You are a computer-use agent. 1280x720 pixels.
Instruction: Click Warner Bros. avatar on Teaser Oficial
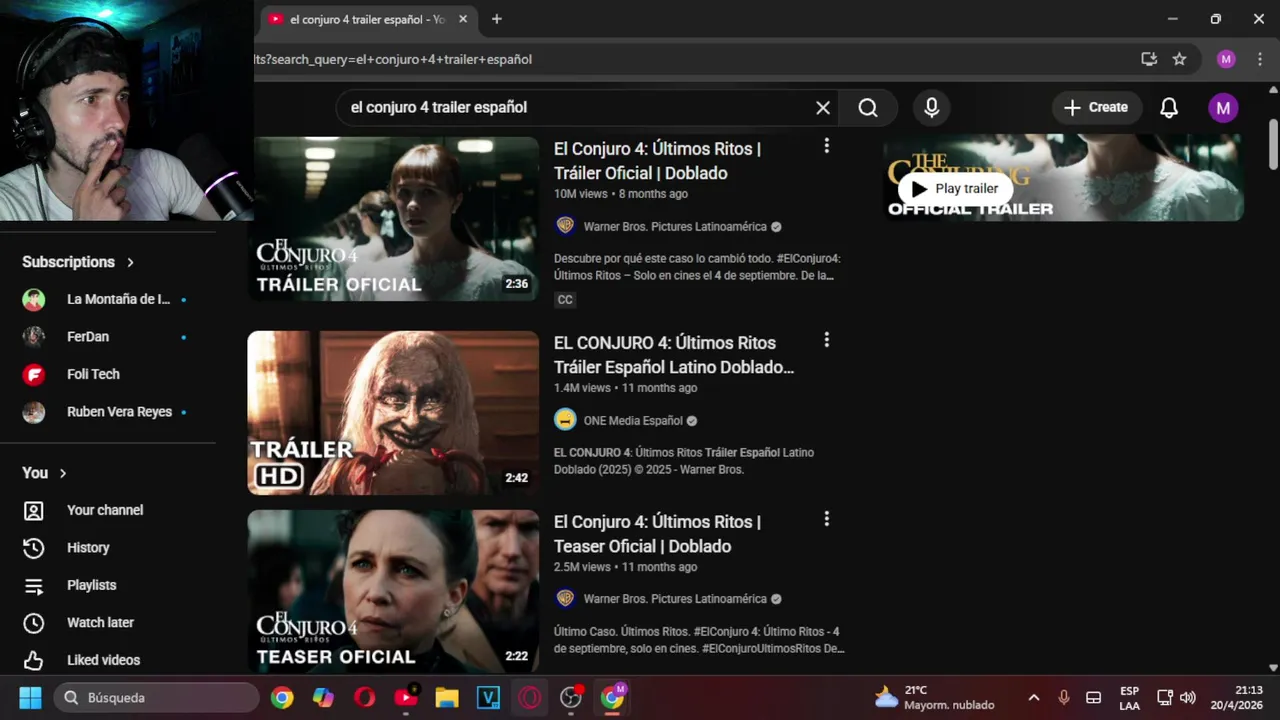[565, 598]
